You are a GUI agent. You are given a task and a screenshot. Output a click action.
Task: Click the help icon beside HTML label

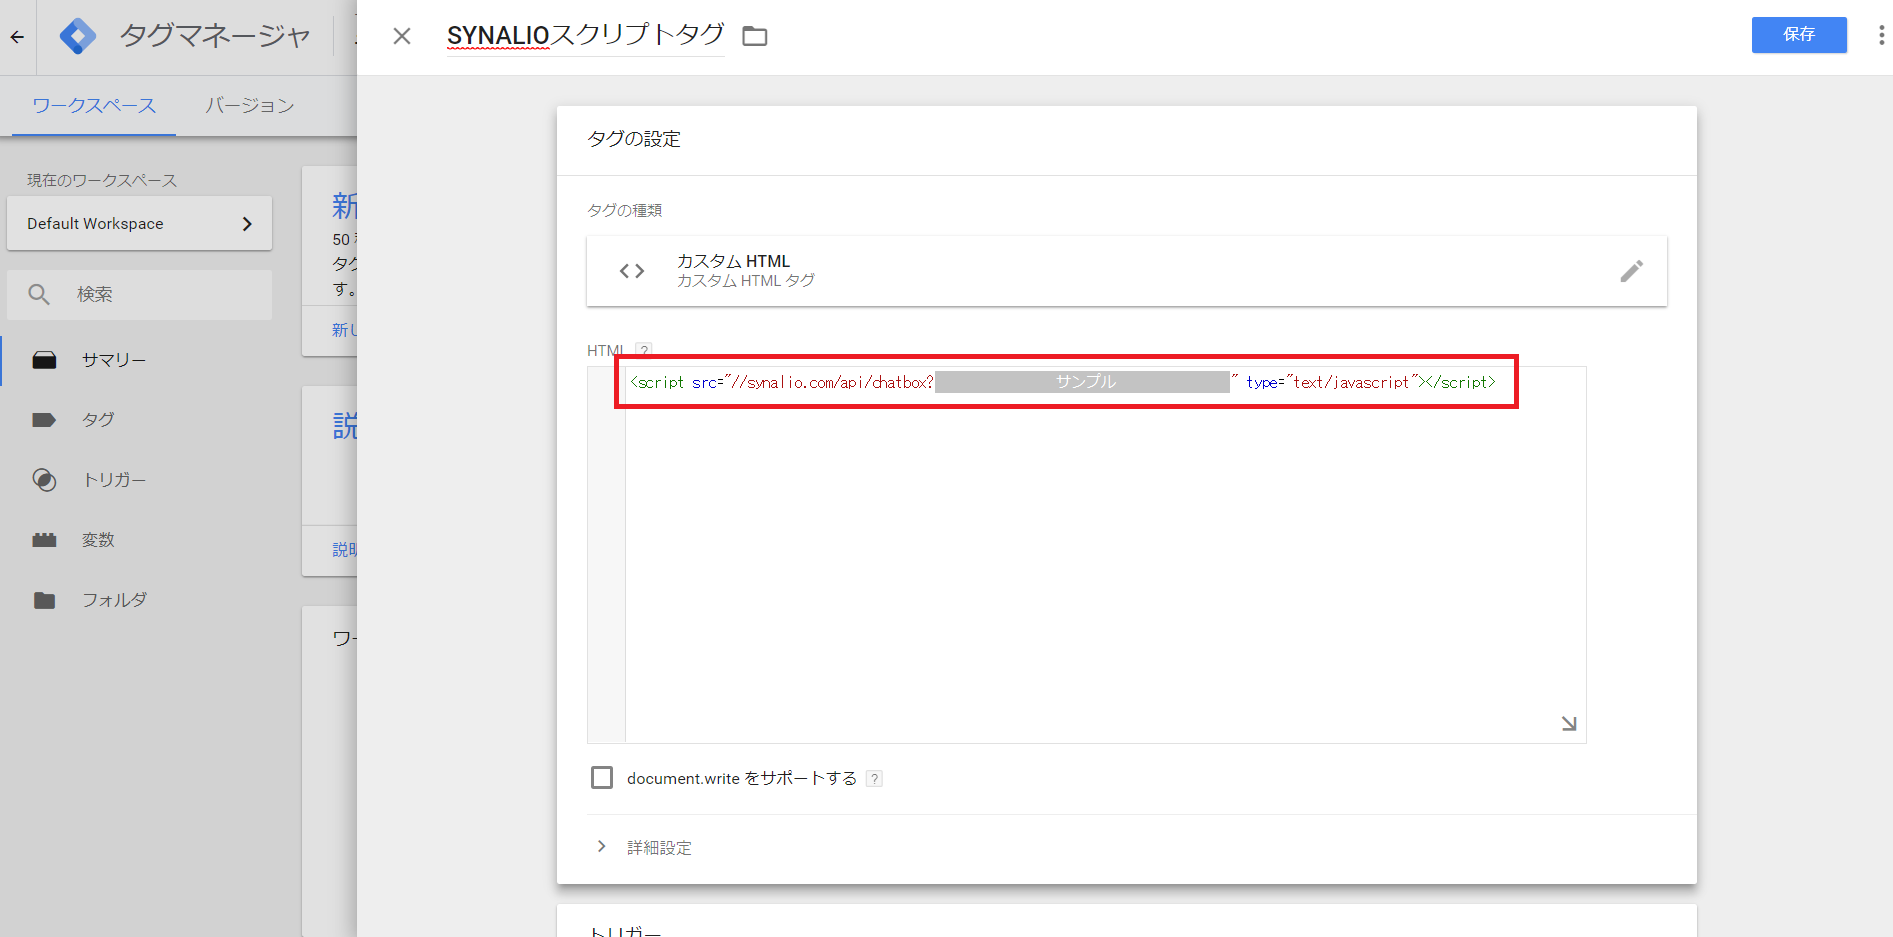644,350
